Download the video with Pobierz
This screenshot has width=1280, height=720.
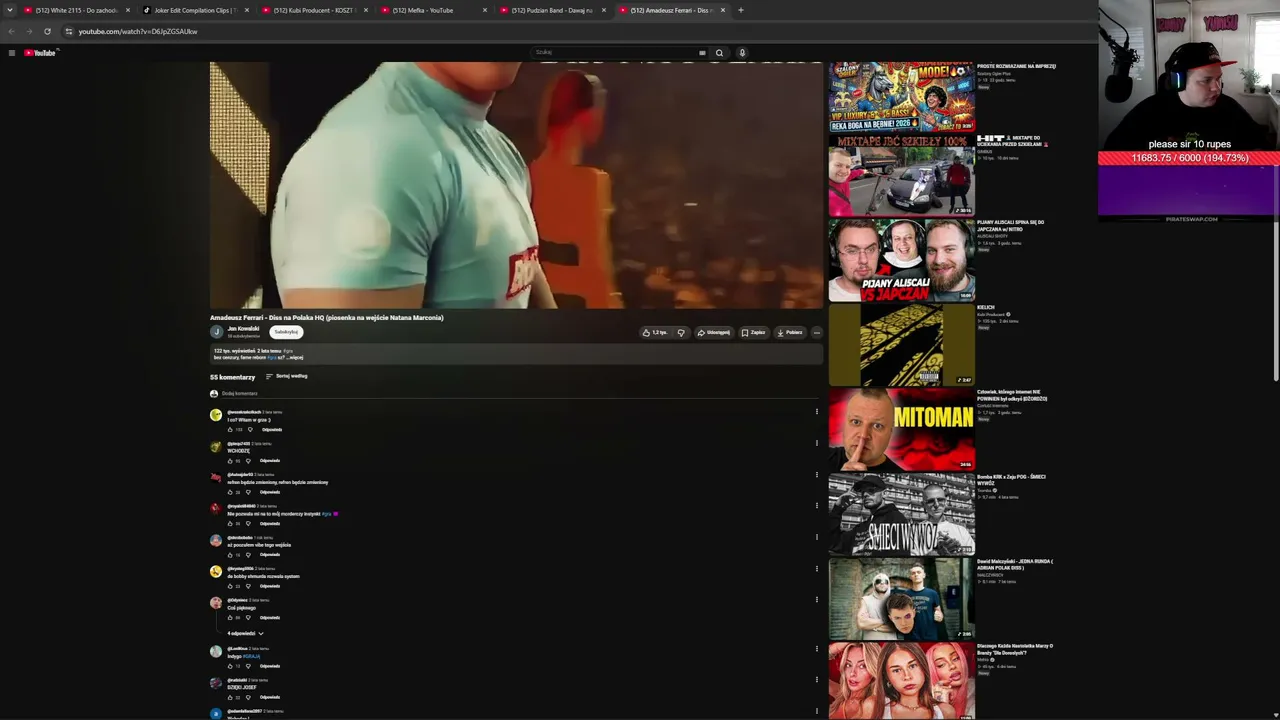tap(789, 332)
